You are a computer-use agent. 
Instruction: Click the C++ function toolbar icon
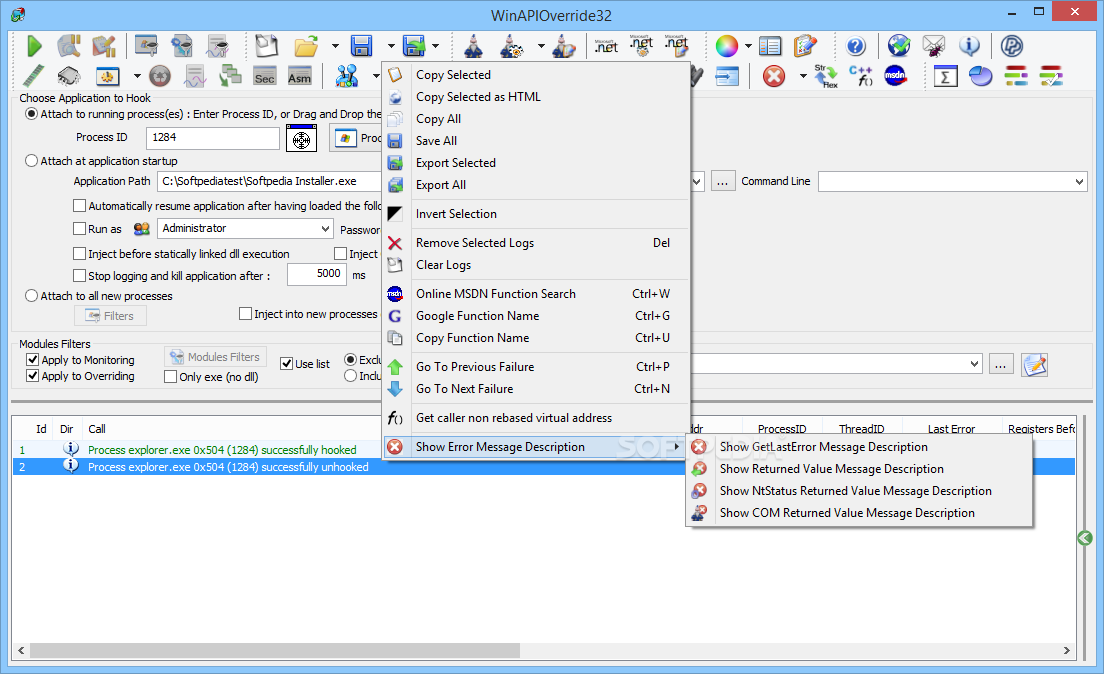pyautogui.click(x=860, y=75)
